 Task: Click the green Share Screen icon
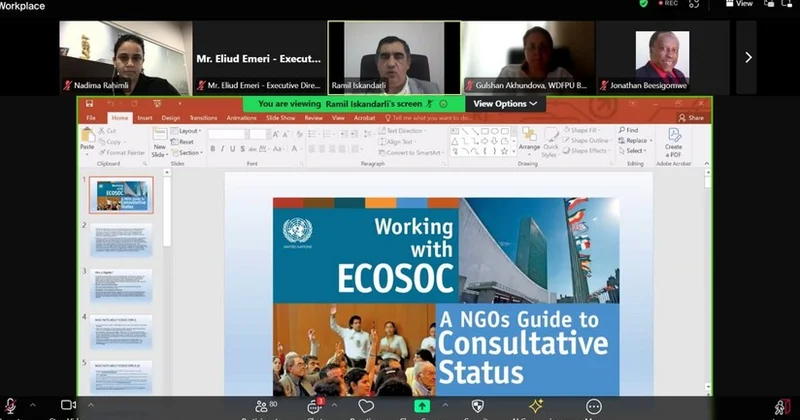pos(421,406)
